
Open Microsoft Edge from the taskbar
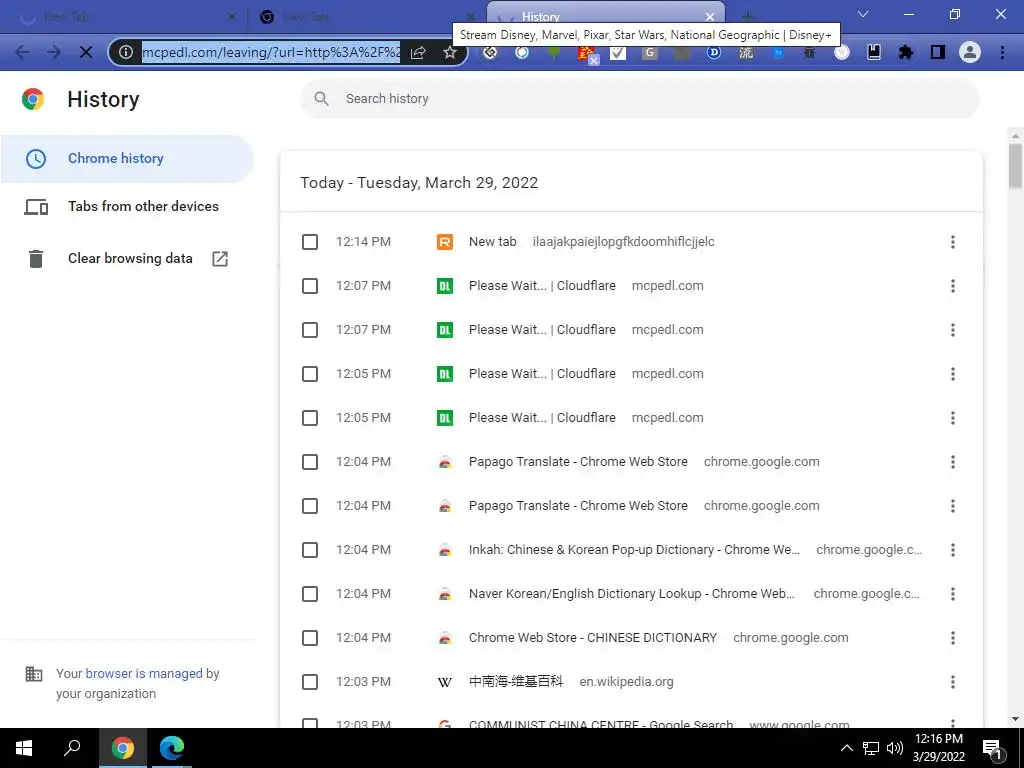pyautogui.click(x=172, y=748)
